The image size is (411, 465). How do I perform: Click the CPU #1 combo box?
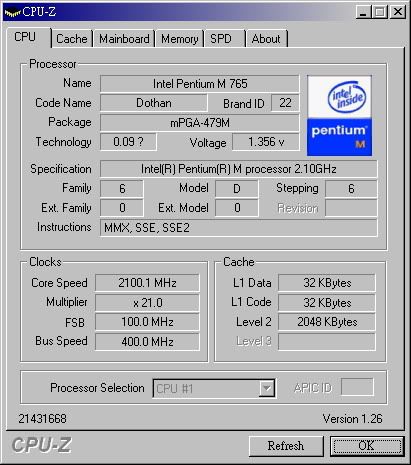point(214,388)
